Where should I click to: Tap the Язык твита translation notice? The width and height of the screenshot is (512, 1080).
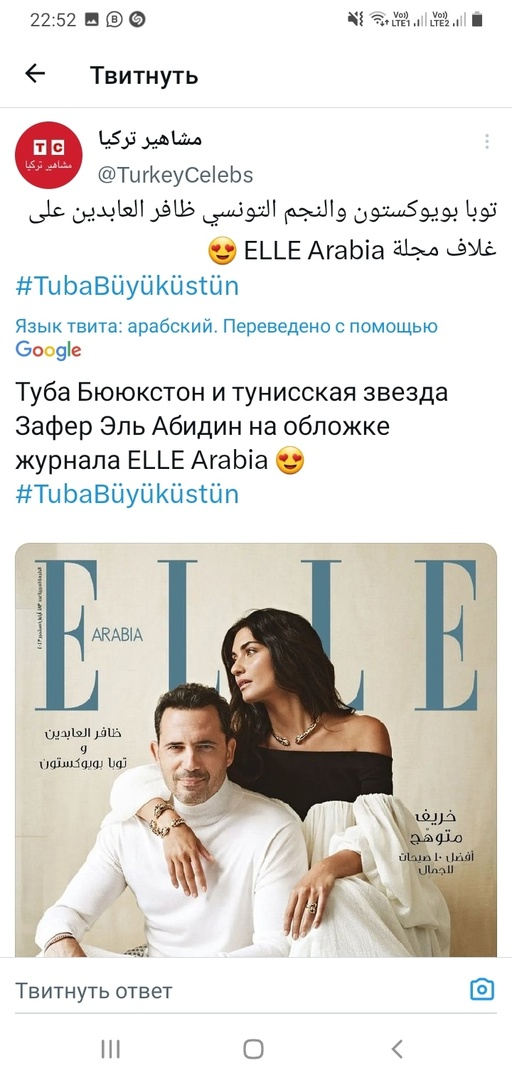227,326
